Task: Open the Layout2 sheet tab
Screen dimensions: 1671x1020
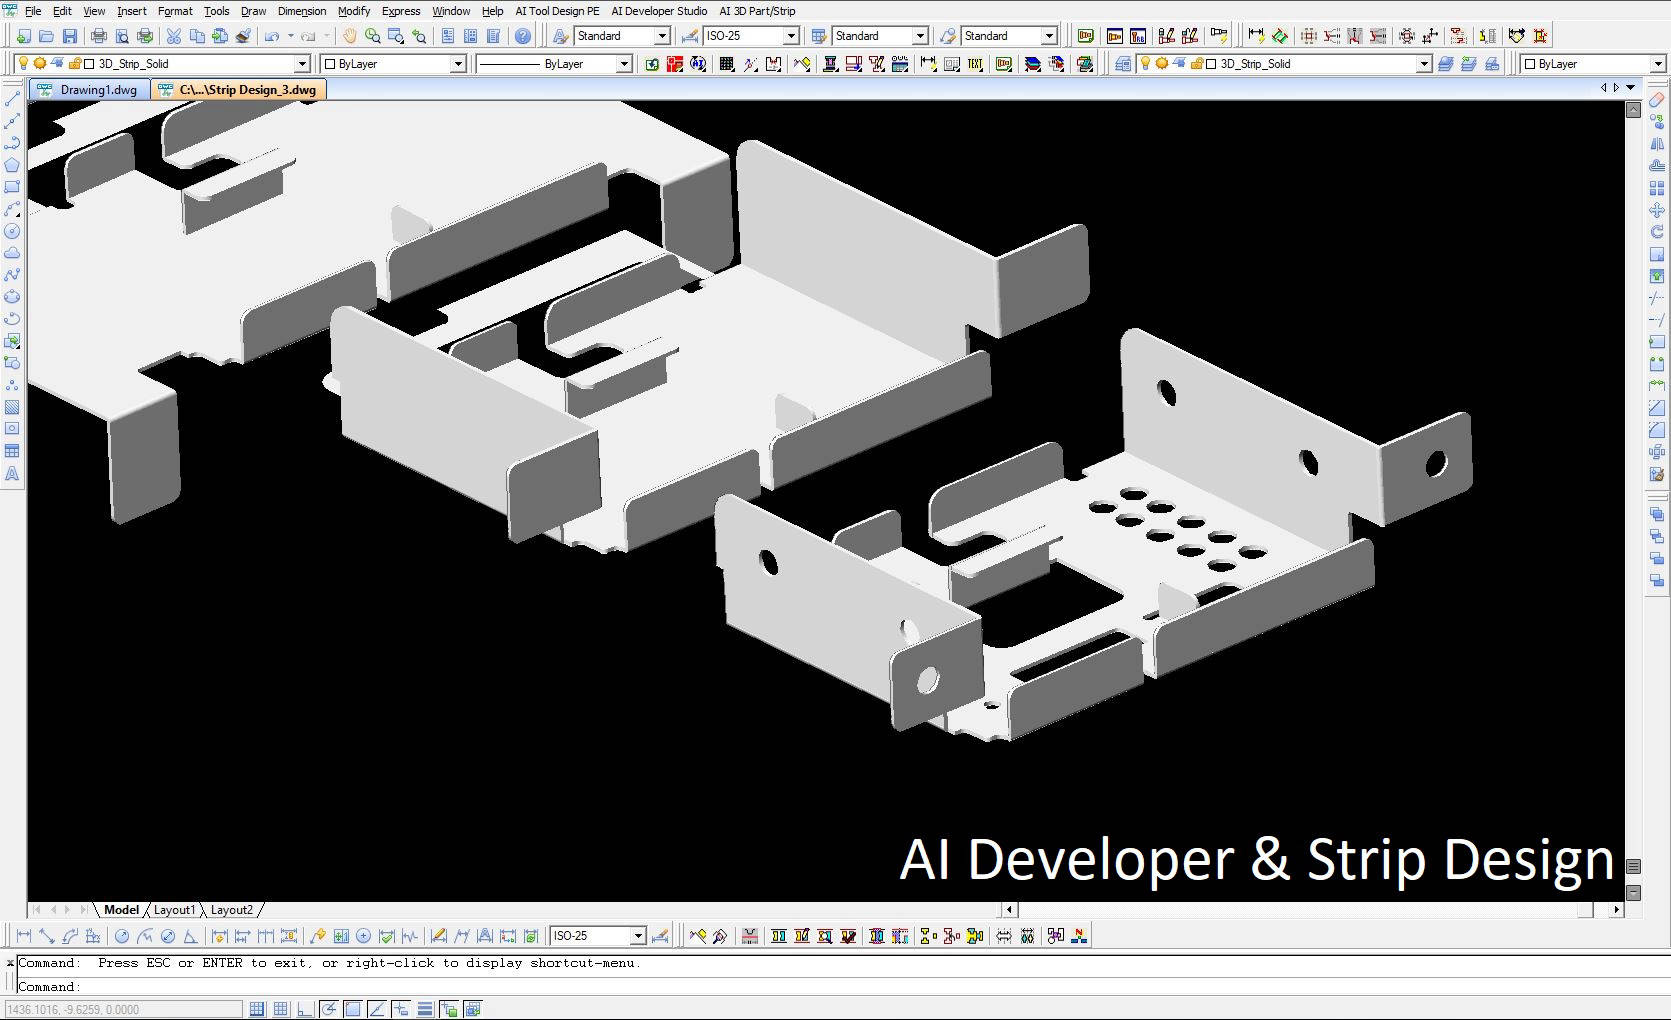Action: 231,910
